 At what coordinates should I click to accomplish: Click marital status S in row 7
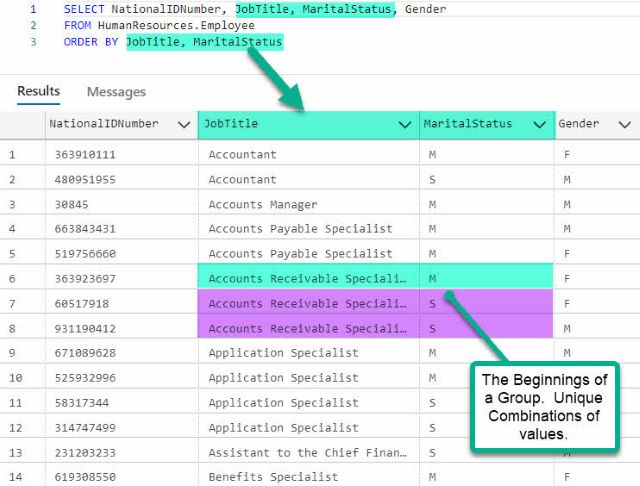433,304
